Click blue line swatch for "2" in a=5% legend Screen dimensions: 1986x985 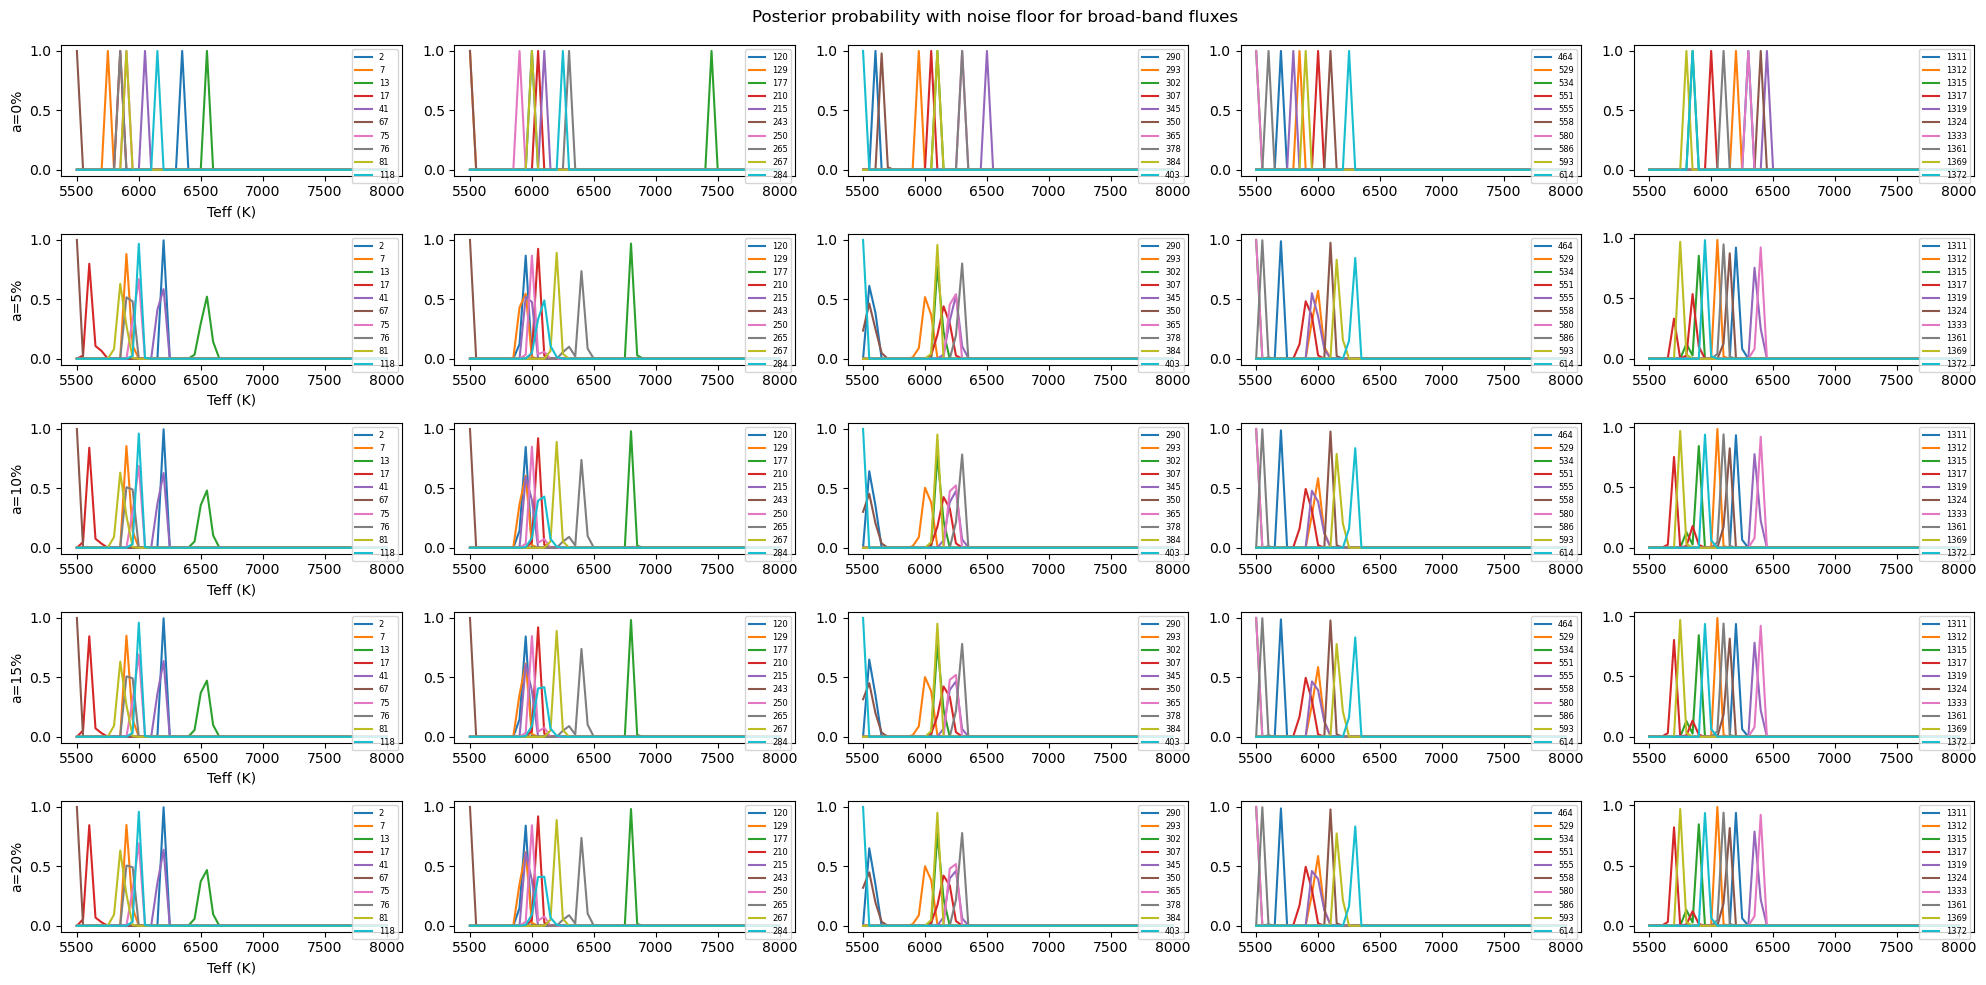(363, 246)
